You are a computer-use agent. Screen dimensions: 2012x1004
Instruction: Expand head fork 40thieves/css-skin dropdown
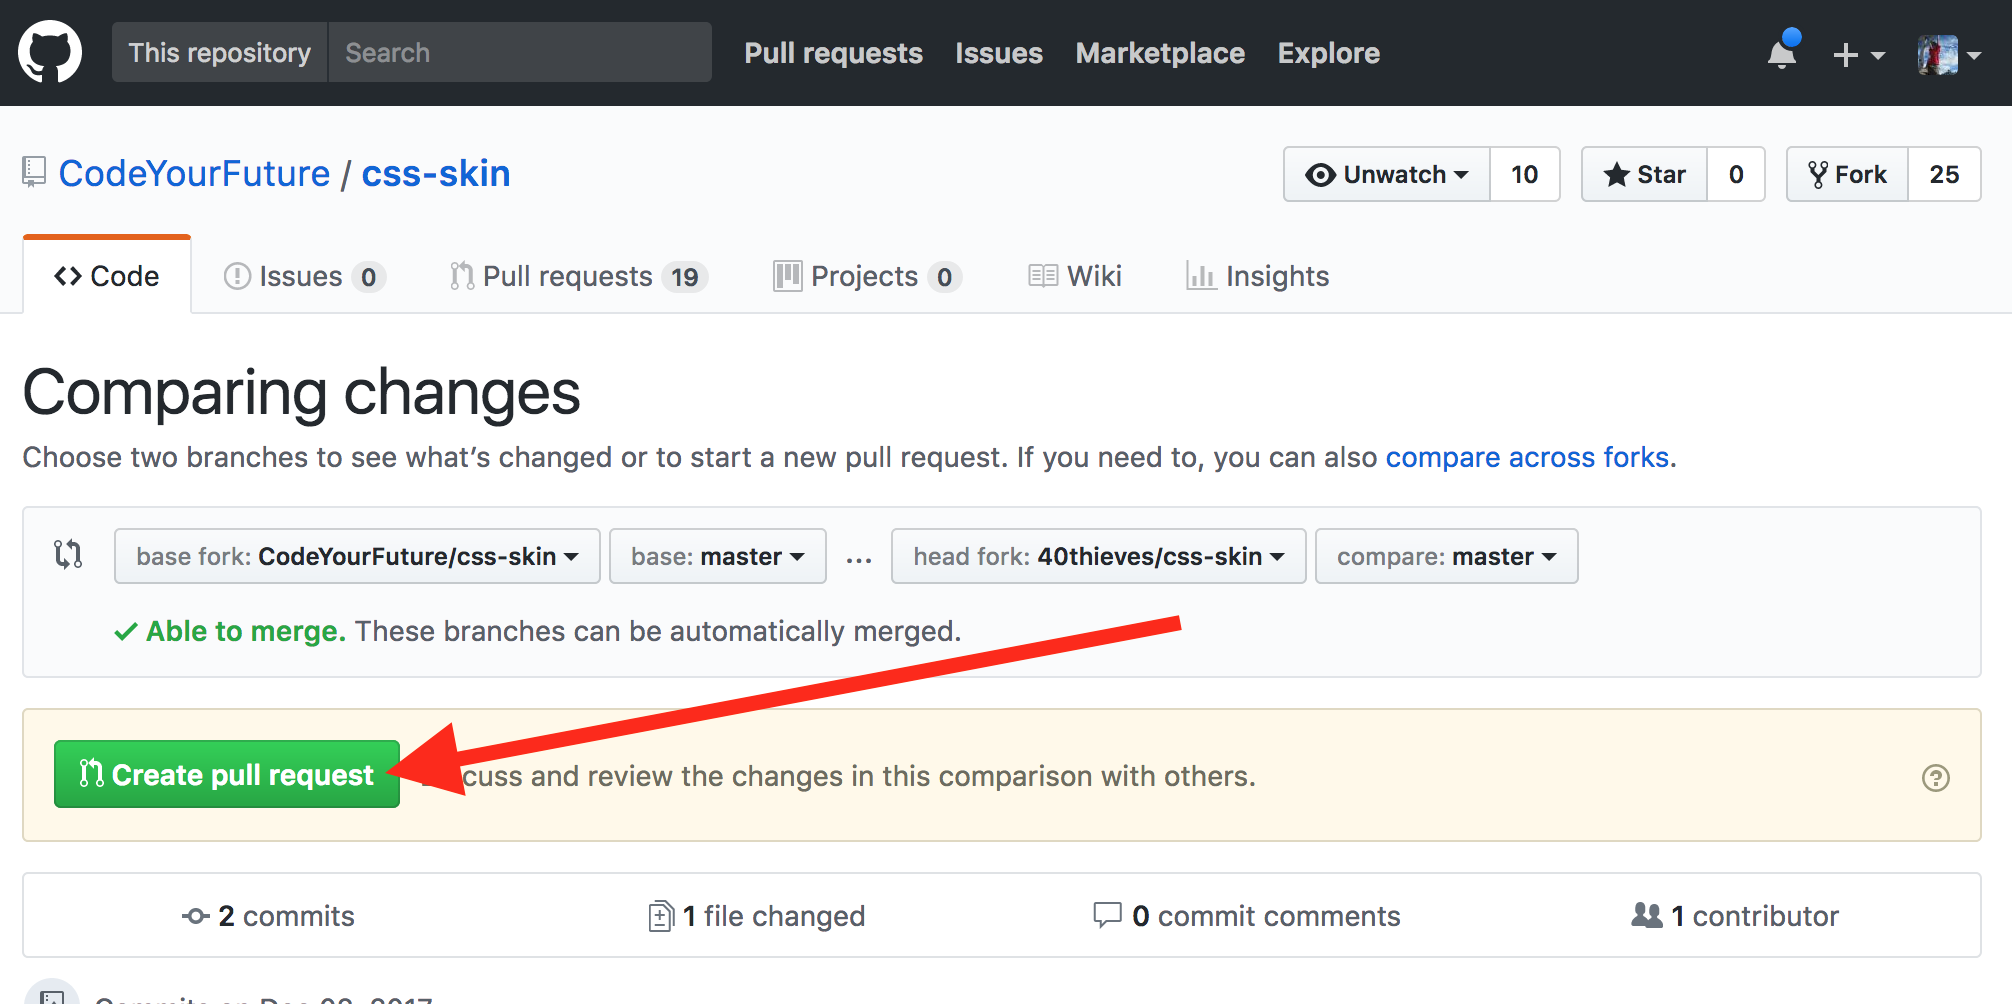[1099, 556]
